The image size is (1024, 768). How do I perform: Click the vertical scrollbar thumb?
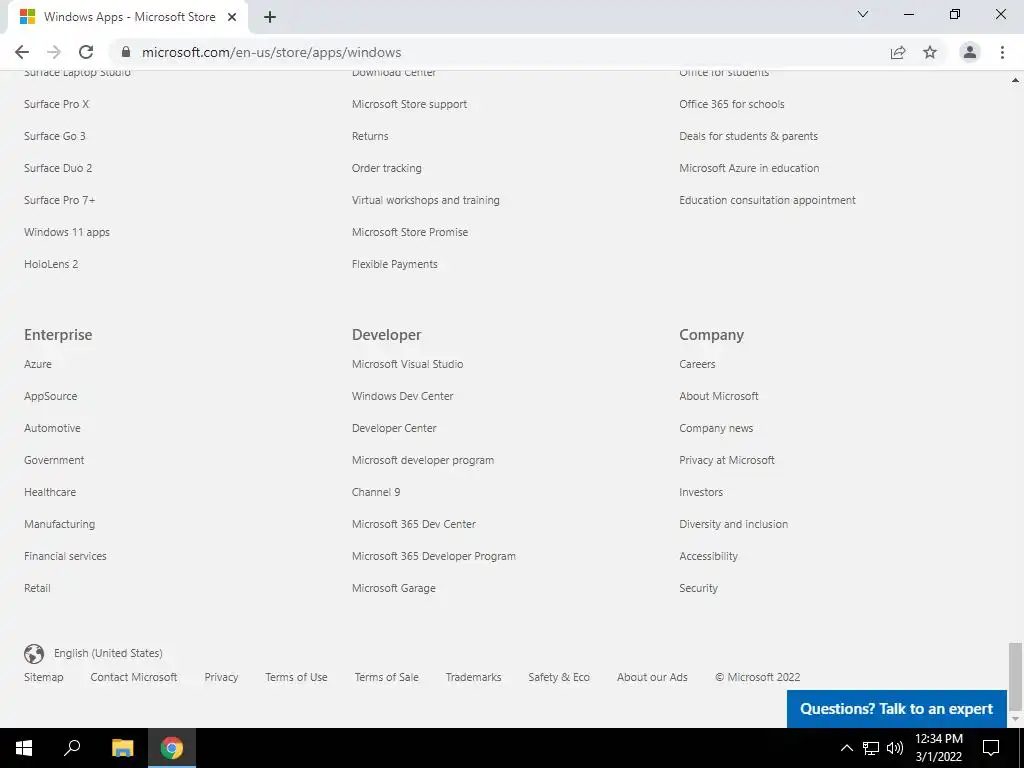pos(1015,677)
